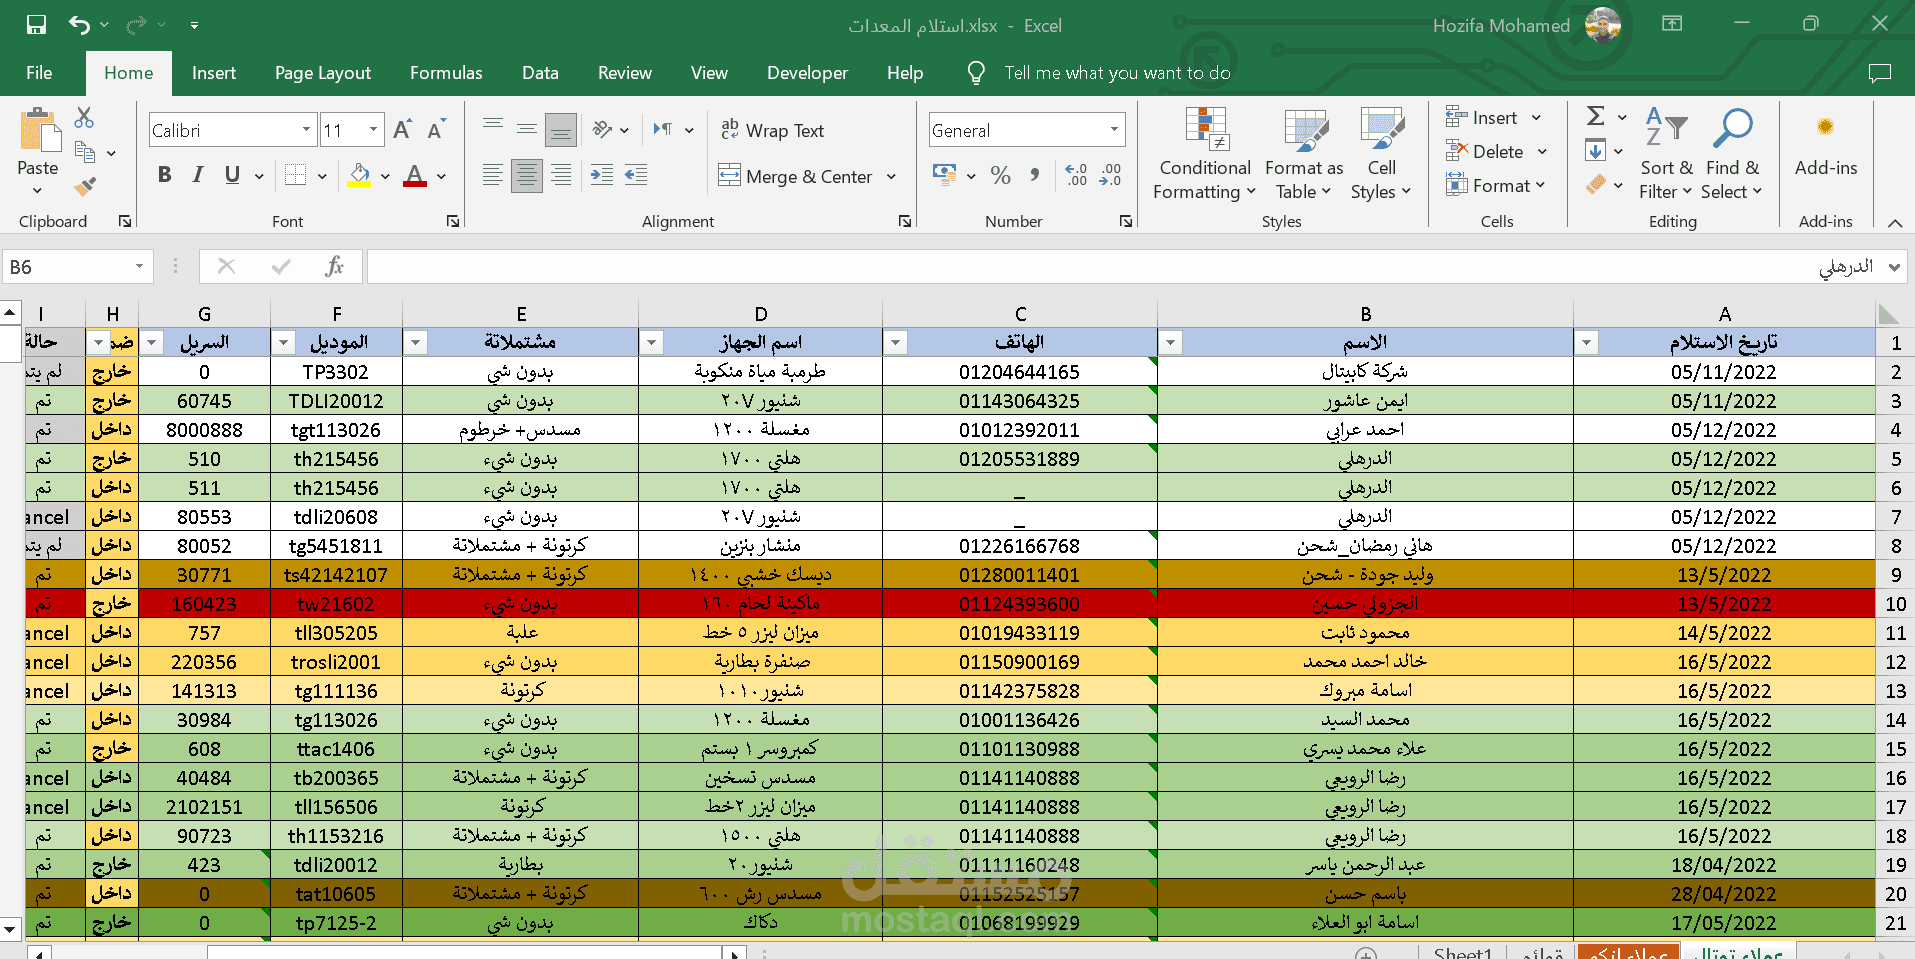1915x959 pixels.
Task: Click the Undo arrow icon
Action: tap(79, 25)
